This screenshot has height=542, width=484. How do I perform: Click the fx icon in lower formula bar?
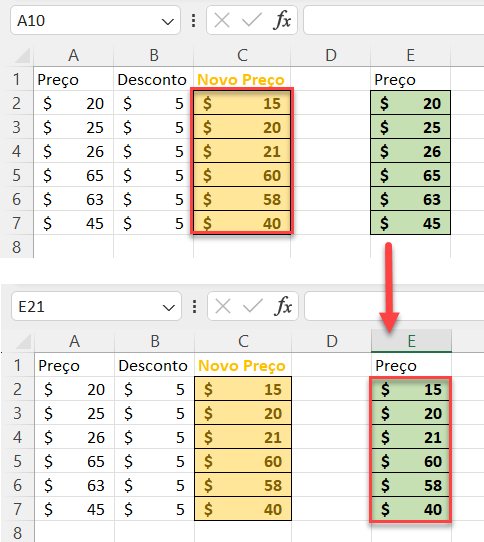[x=283, y=306]
